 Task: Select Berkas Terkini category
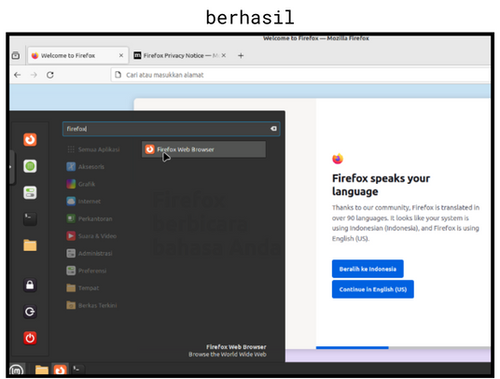coord(92,305)
